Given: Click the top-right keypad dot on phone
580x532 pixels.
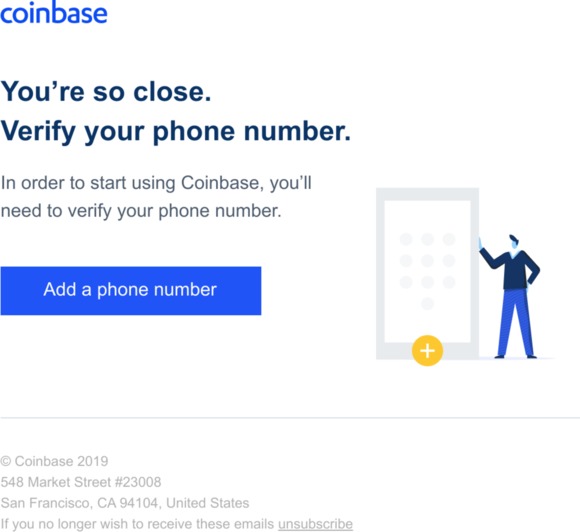Looking at the screenshot, I should coord(449,239).
